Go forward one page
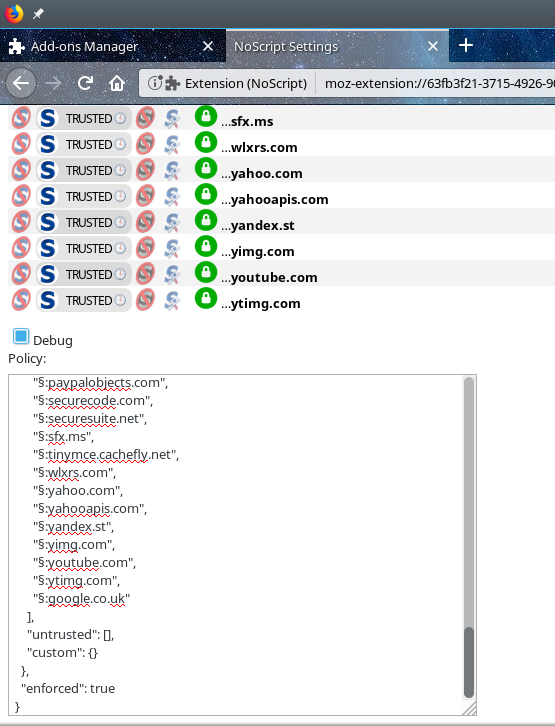555x726 pixels. (53, 83)
